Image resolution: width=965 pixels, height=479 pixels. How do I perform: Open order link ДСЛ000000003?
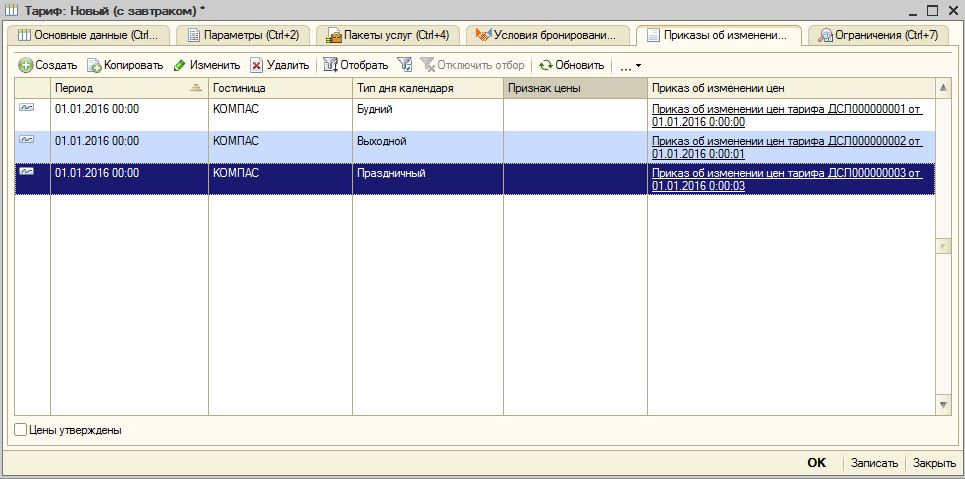[787, 179]
